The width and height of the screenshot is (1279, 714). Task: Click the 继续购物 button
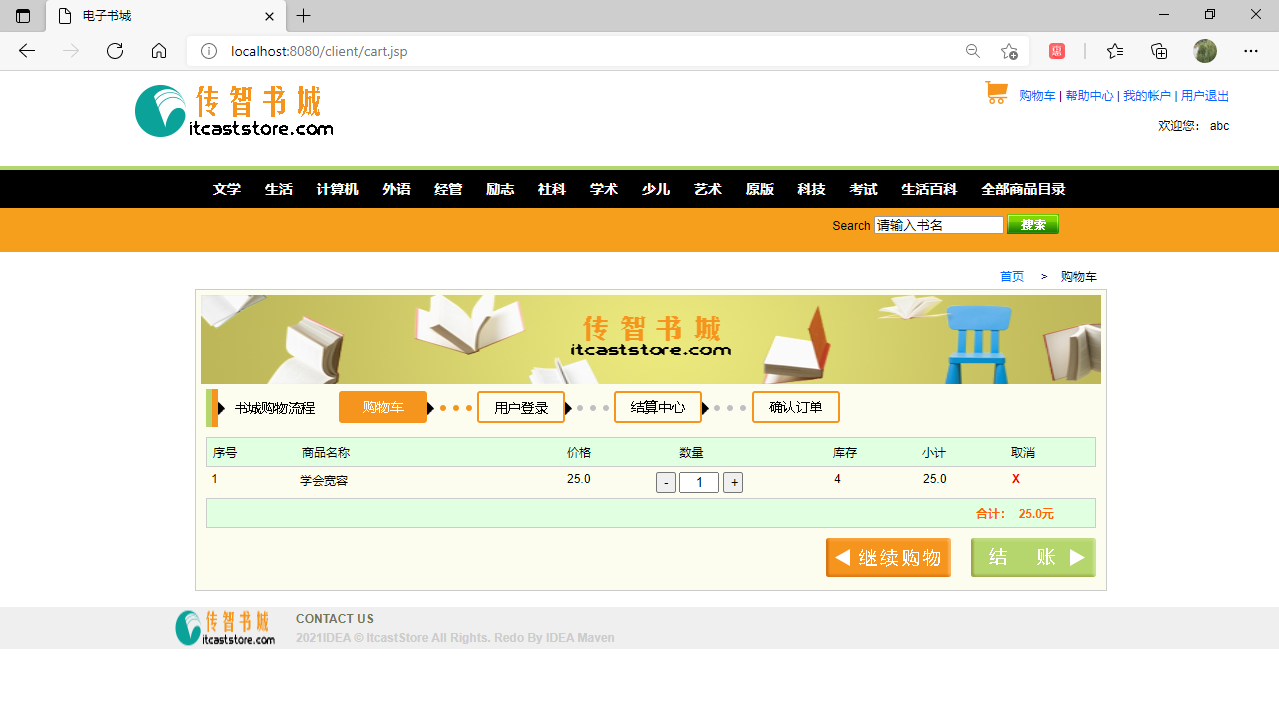point(887,557)
